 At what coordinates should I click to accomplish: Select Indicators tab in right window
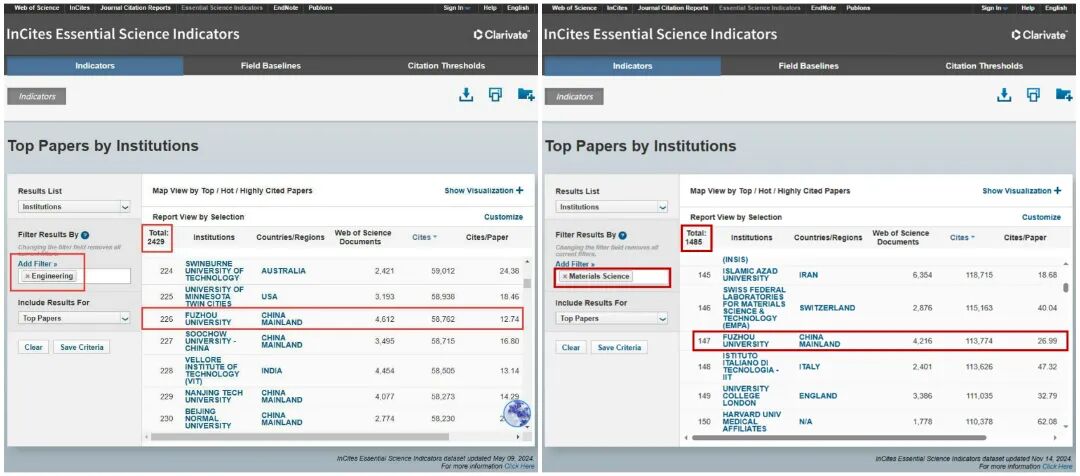pos(632,66)
